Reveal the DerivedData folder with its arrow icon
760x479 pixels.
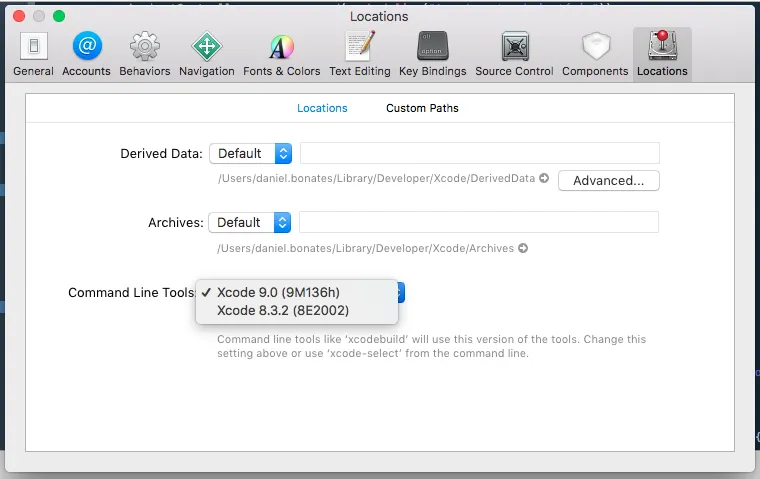click(544, 178)
